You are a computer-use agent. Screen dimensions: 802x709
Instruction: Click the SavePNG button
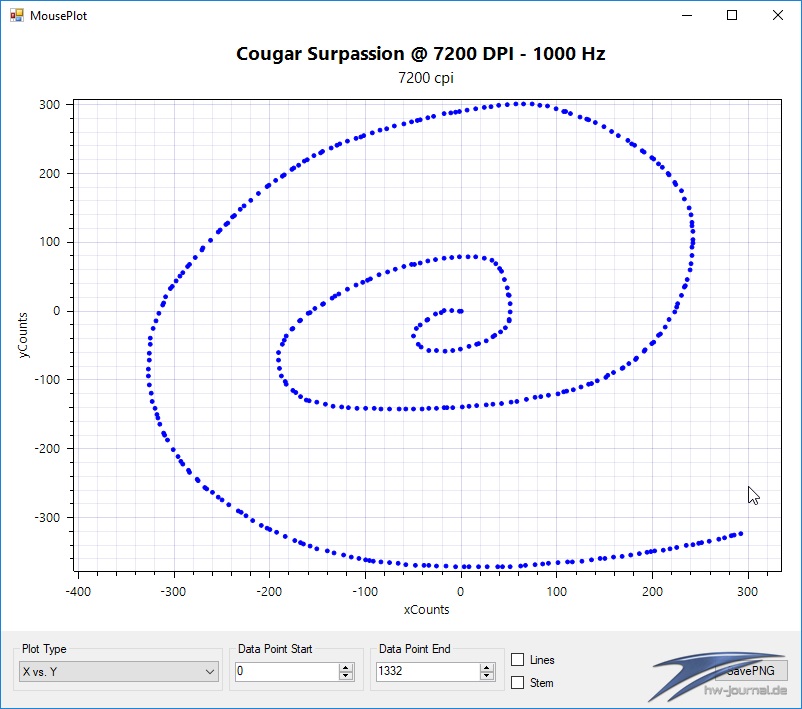750,671
